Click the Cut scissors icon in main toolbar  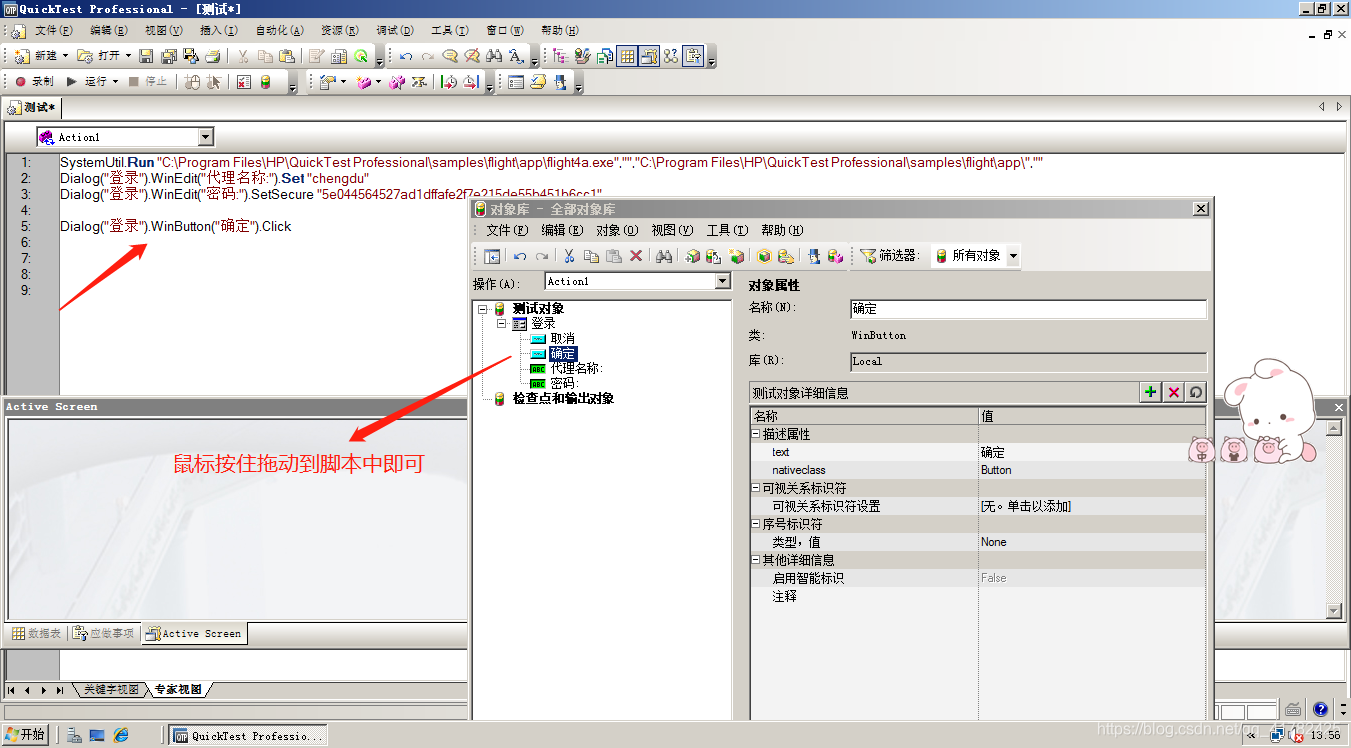pyautogui.click(x=243, y=56)
